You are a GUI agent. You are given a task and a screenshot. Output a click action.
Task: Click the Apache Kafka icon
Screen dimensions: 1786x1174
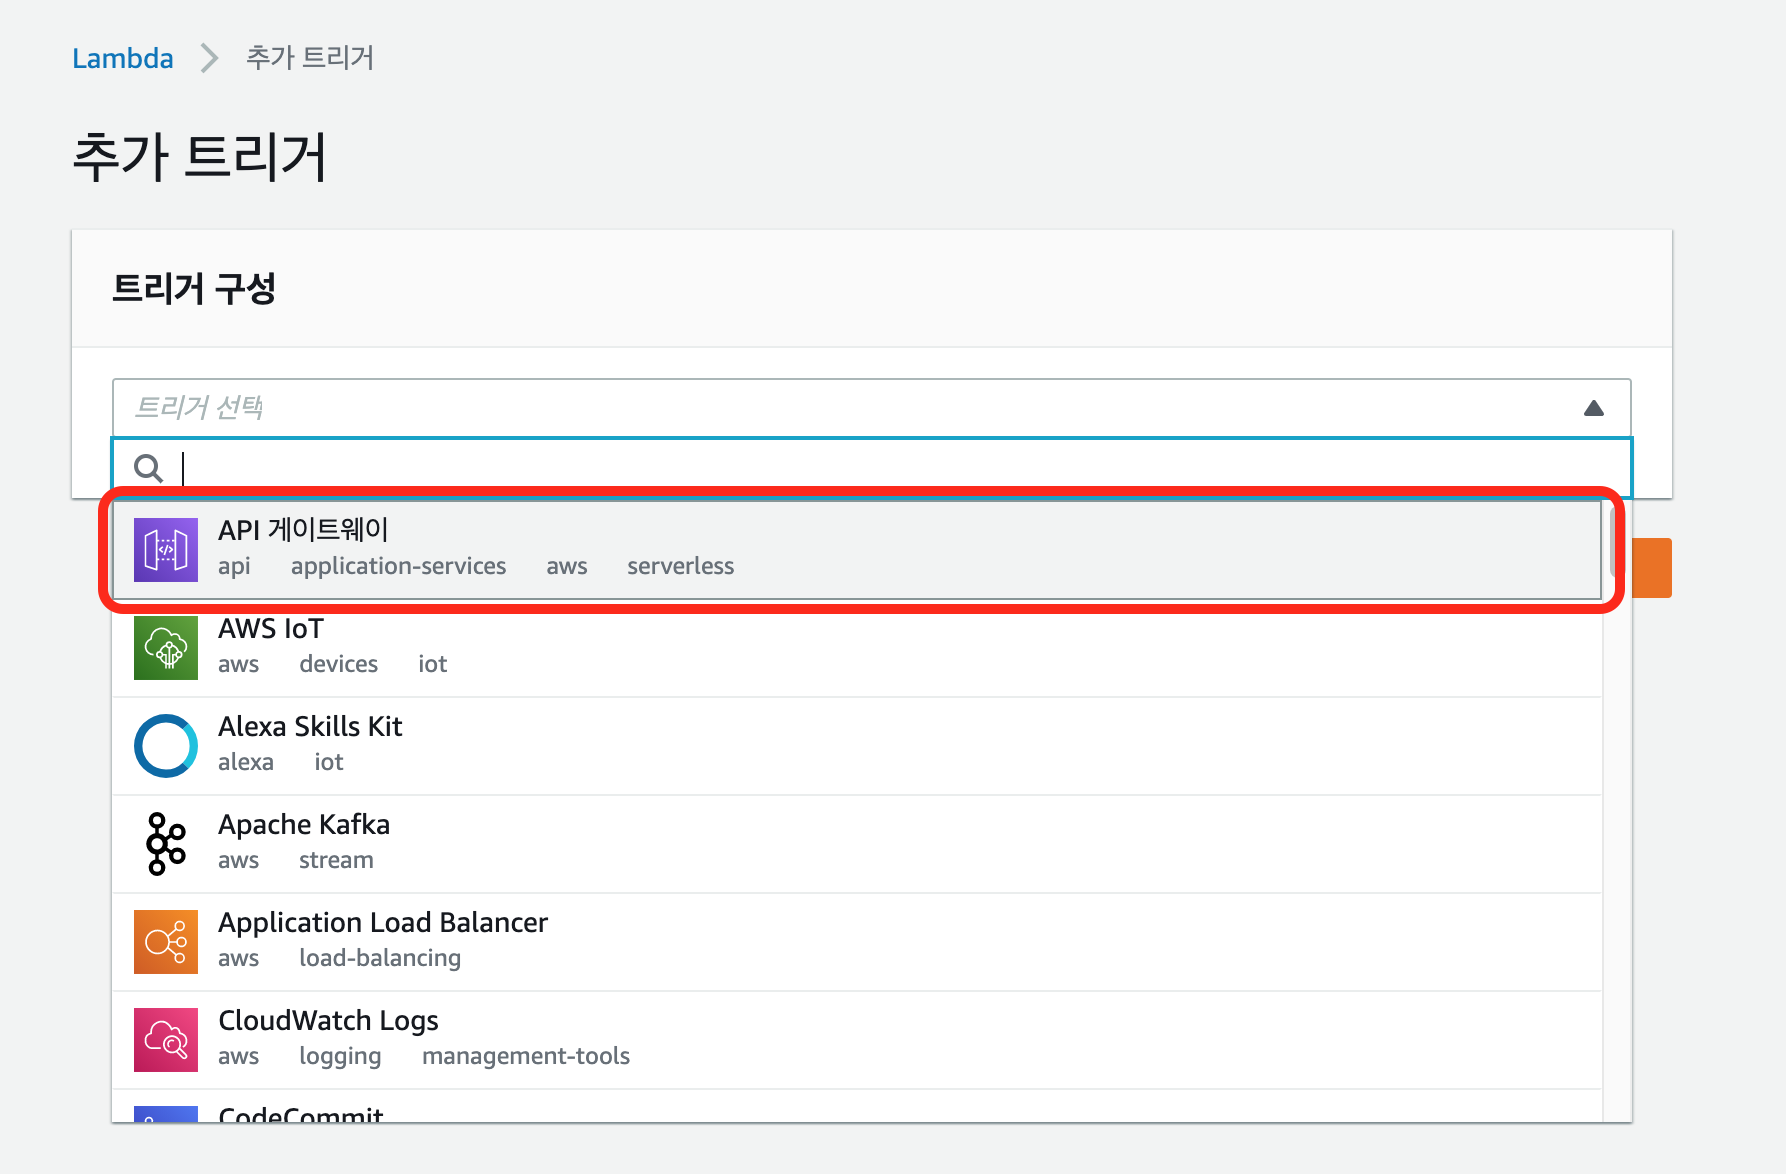point(166,844)
